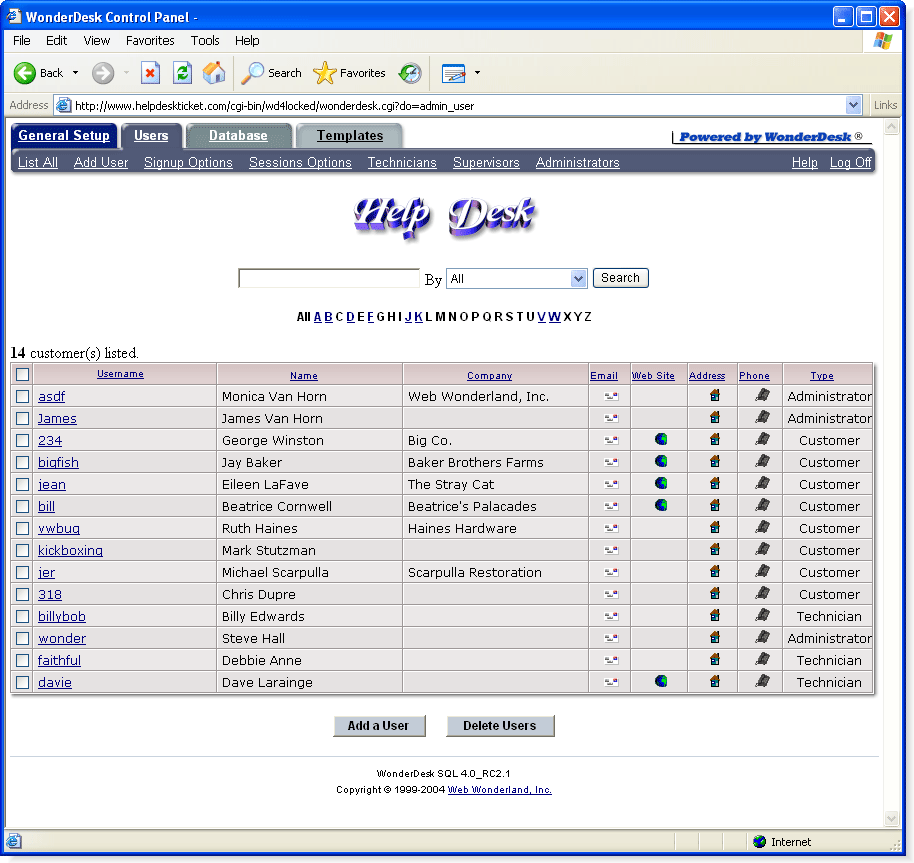
Task: Check the box for user bigfish
Action: [x=22, y=462]
